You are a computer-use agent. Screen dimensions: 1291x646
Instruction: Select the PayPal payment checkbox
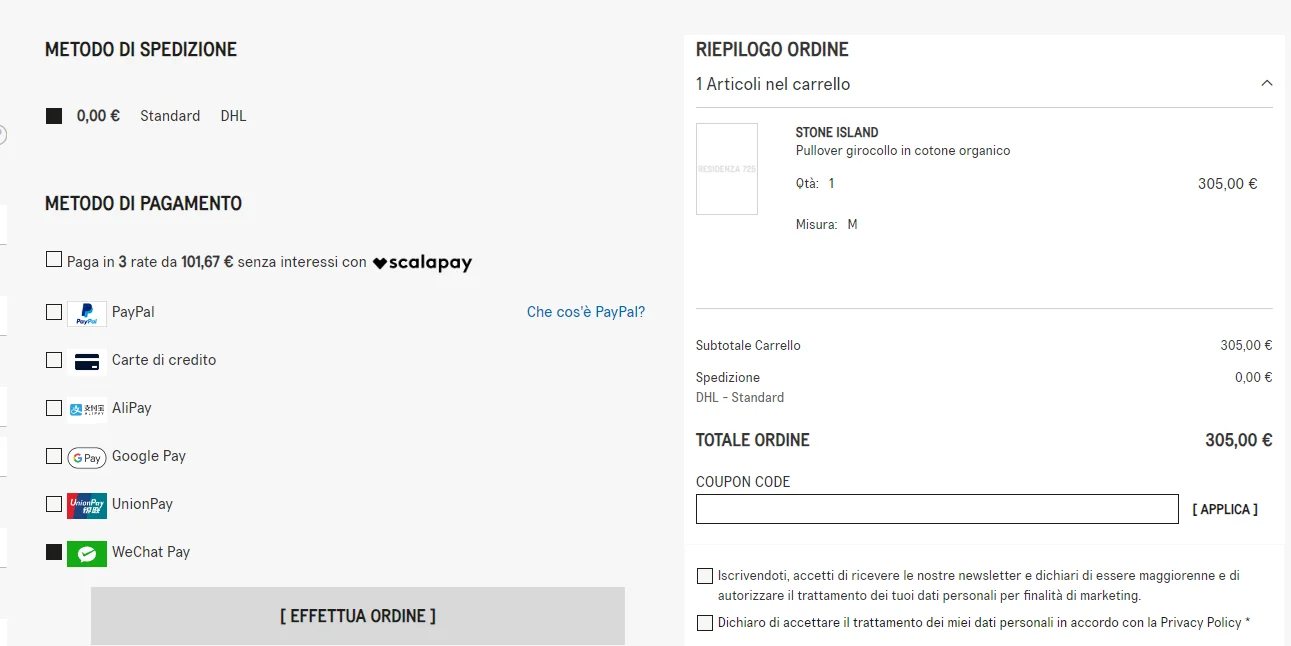tap(54, 312)
